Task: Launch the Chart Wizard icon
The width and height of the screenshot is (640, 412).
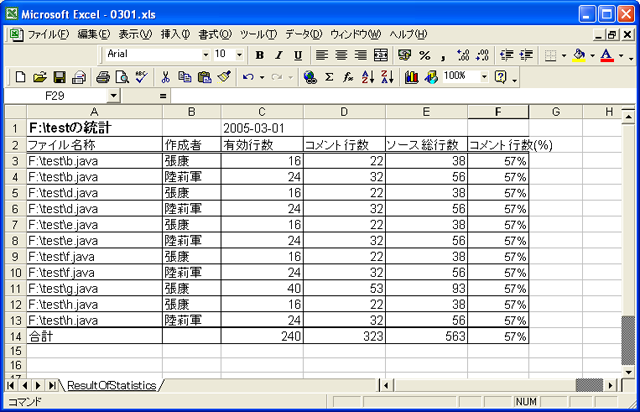Action: [x=412, y=76]
